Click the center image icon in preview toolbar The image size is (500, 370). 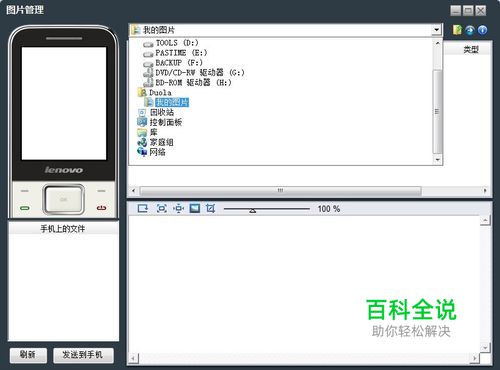(x=179, y=208)
